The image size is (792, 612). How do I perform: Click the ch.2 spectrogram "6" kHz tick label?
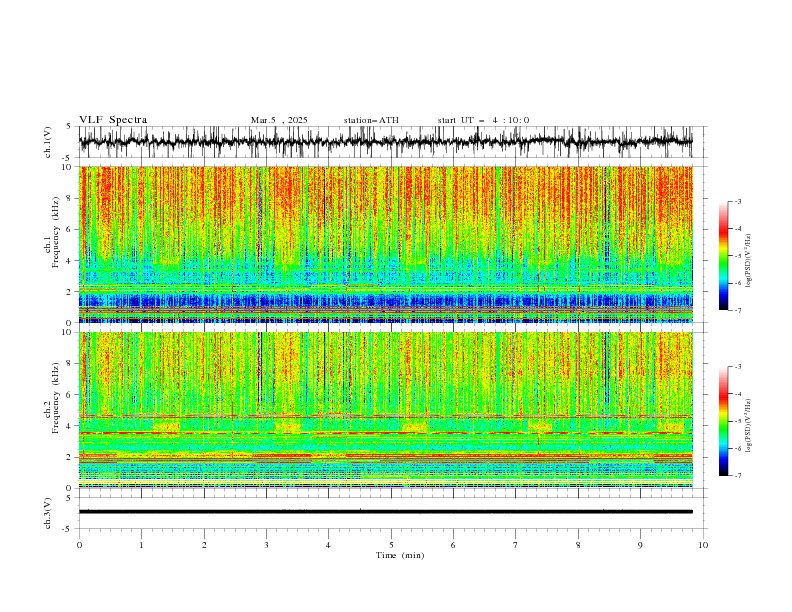pos(69,395)
